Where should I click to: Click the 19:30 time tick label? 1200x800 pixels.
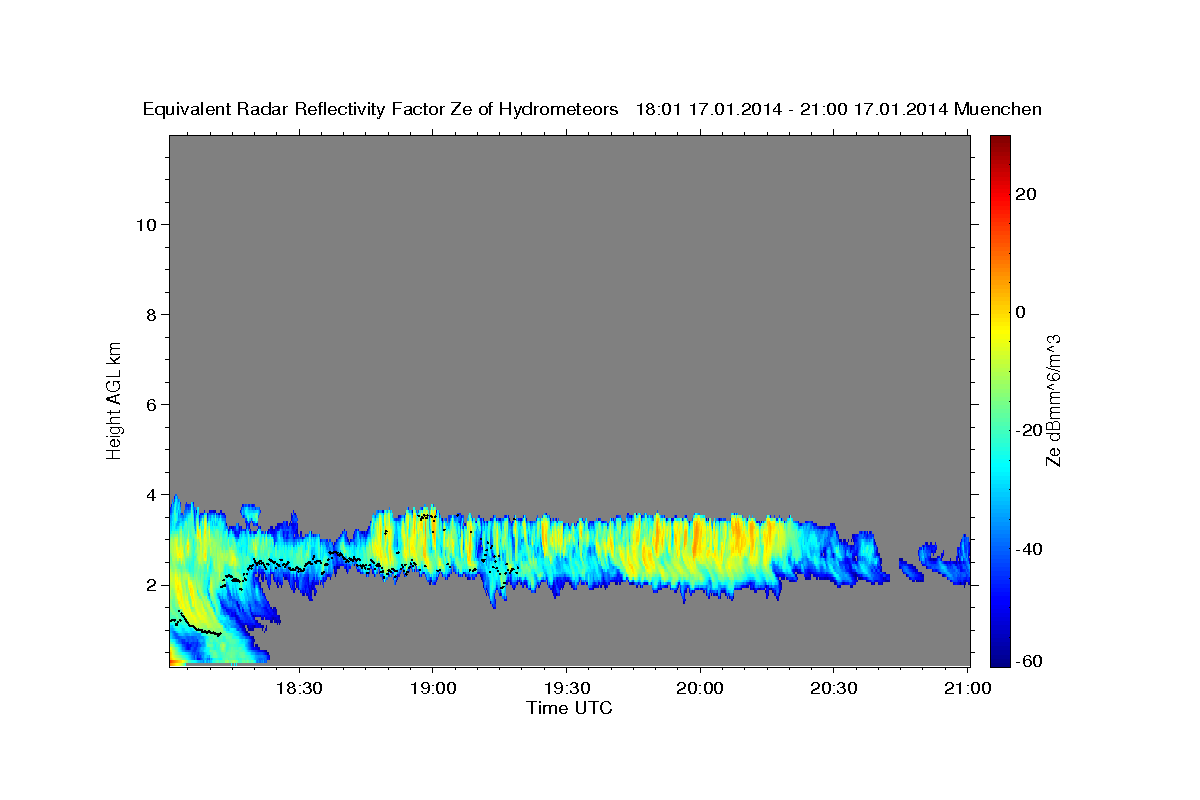coord(566,689)
